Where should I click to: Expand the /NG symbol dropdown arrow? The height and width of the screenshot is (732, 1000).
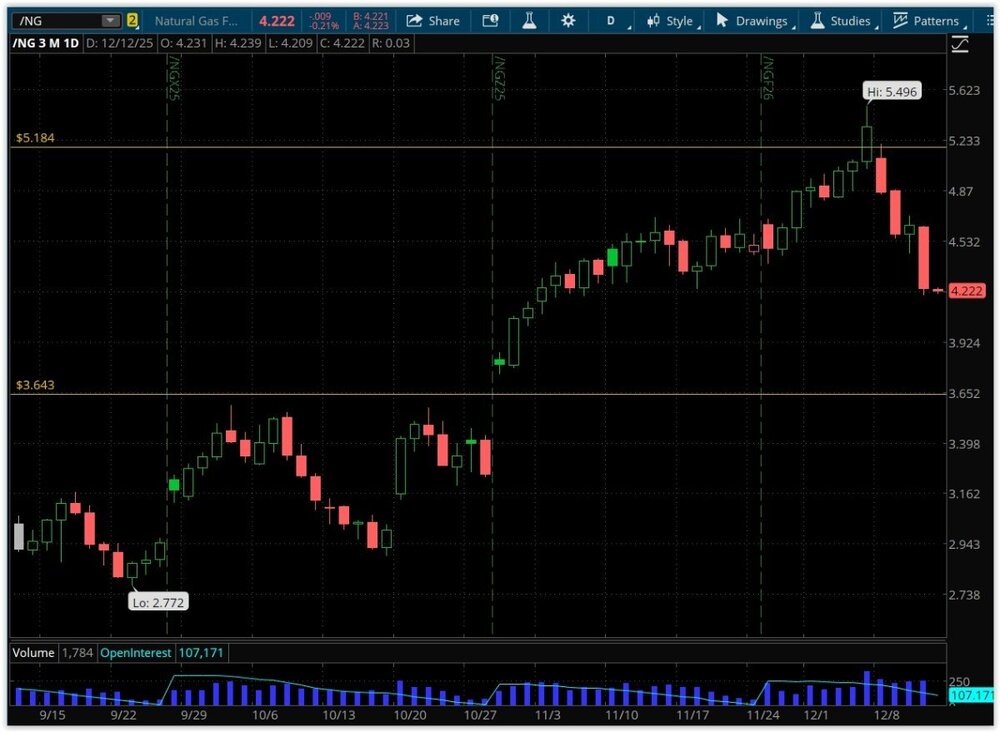click(x=109, y=20)
